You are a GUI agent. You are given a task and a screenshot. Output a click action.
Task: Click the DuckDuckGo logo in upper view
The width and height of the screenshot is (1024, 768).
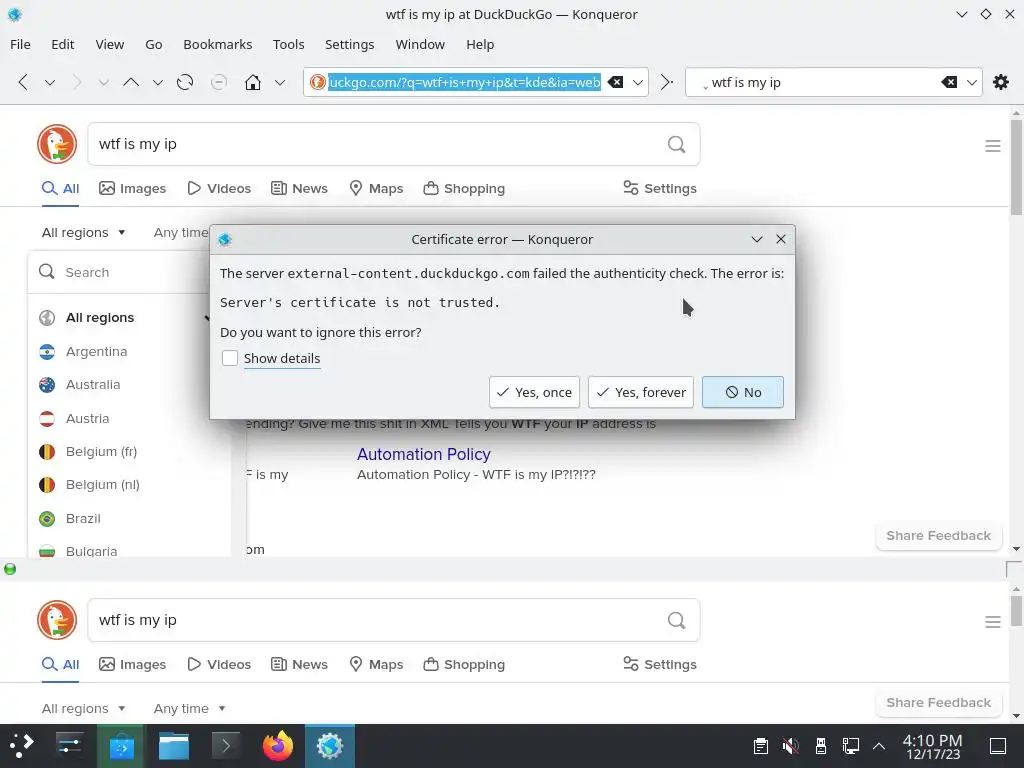[57, 144]
